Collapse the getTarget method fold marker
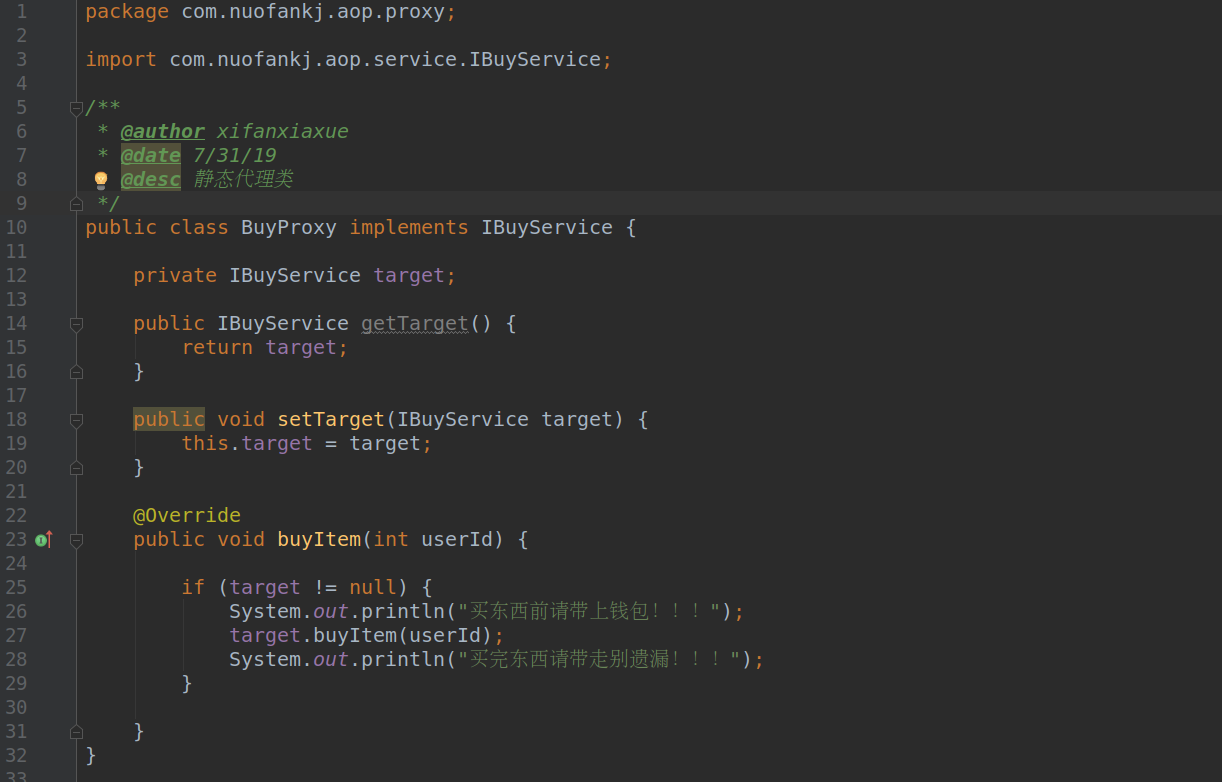Screen dimensions: 1222x782 click(76, 323)
